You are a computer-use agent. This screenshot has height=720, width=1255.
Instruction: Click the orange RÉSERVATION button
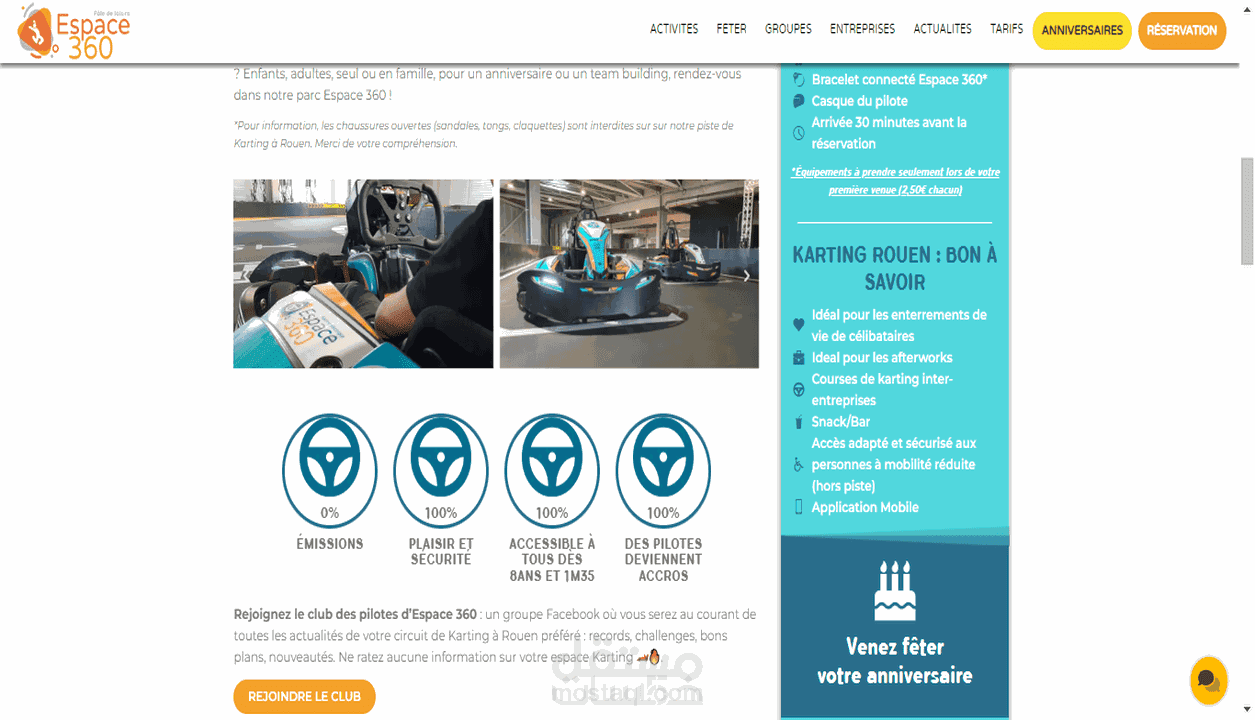[1182, 31]
